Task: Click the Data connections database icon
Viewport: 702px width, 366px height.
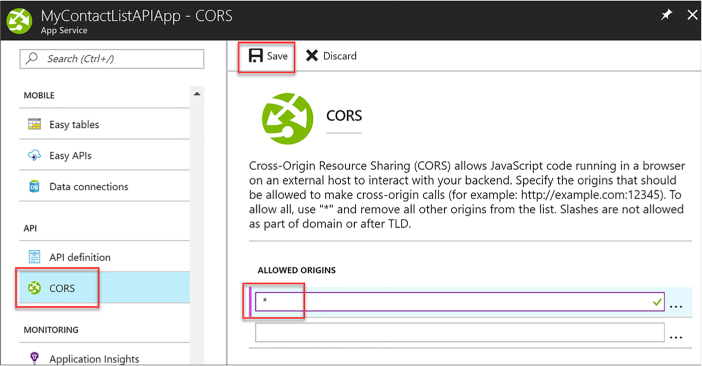Action: click(34, 186)
